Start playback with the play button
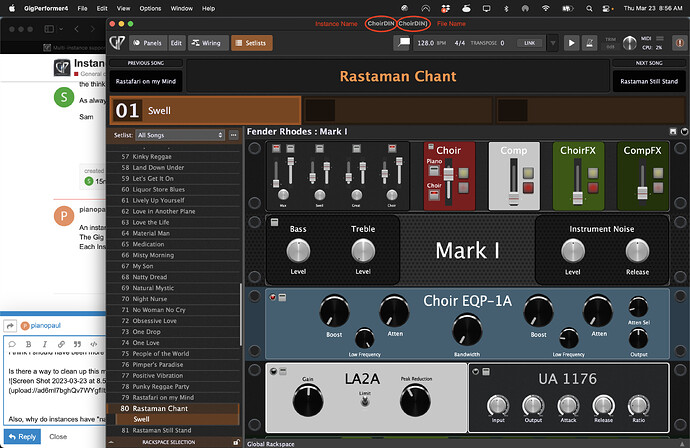 pyautogui.click(x=571, y=43)
